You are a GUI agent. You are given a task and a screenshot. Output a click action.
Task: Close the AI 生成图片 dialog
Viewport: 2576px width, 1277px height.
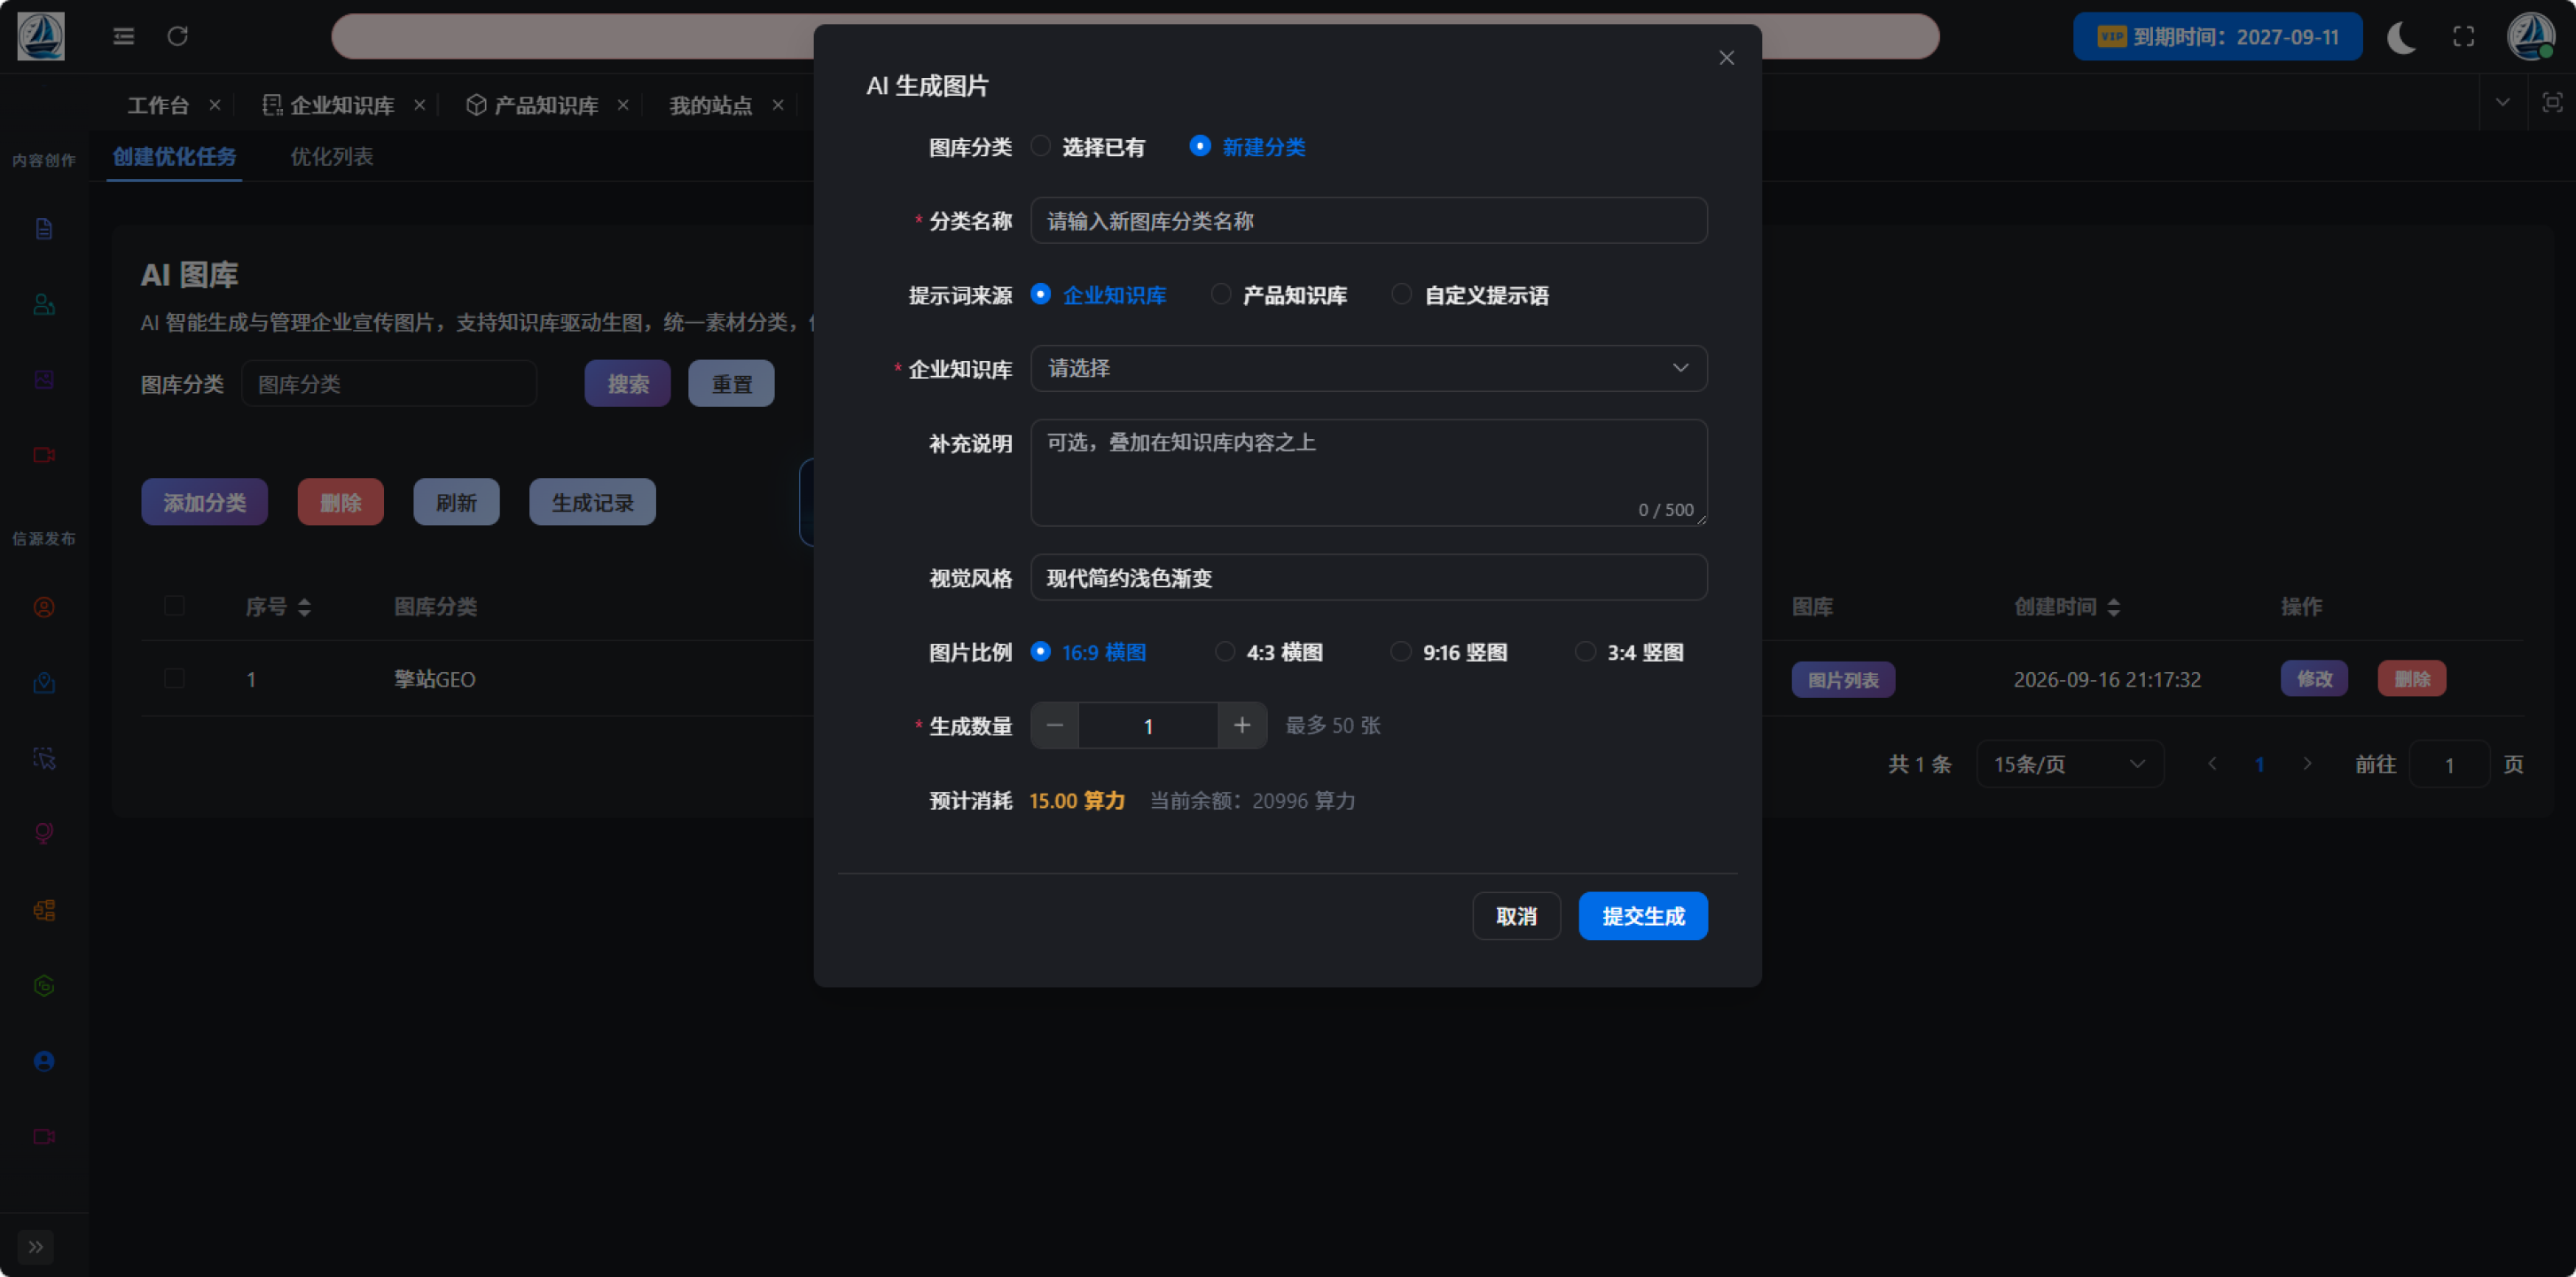coord(1726,58)
